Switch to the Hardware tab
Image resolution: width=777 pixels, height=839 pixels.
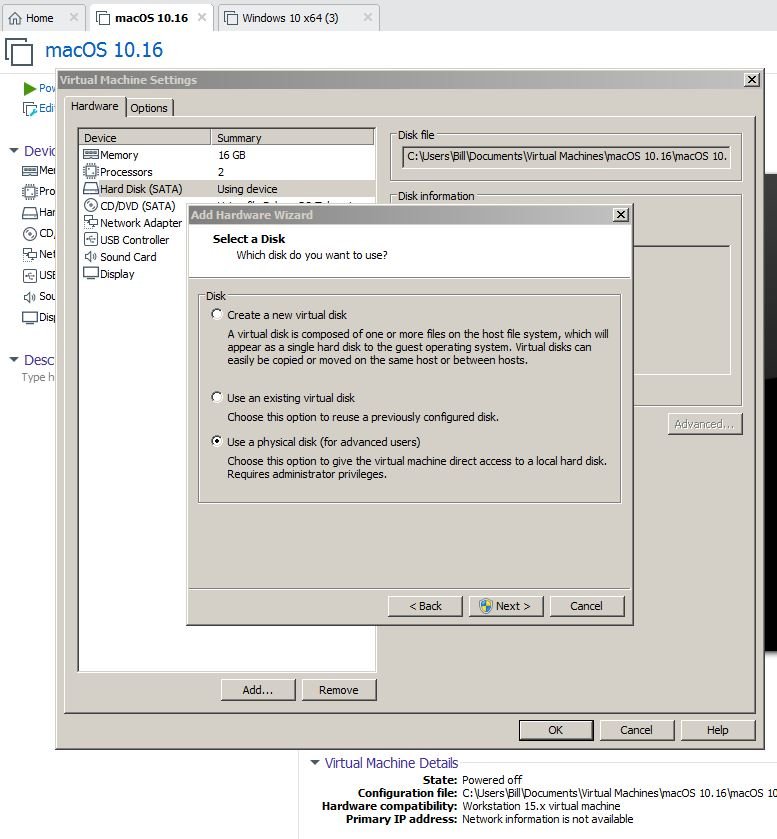95,106
